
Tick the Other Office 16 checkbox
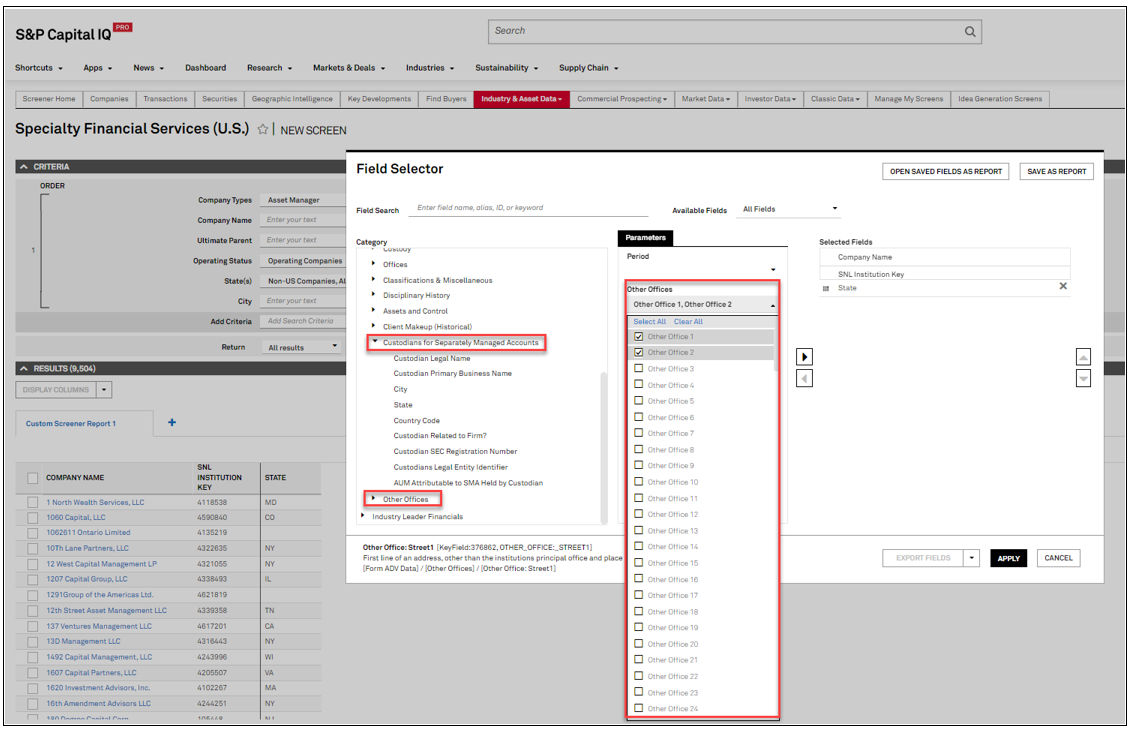pos(639,579)
